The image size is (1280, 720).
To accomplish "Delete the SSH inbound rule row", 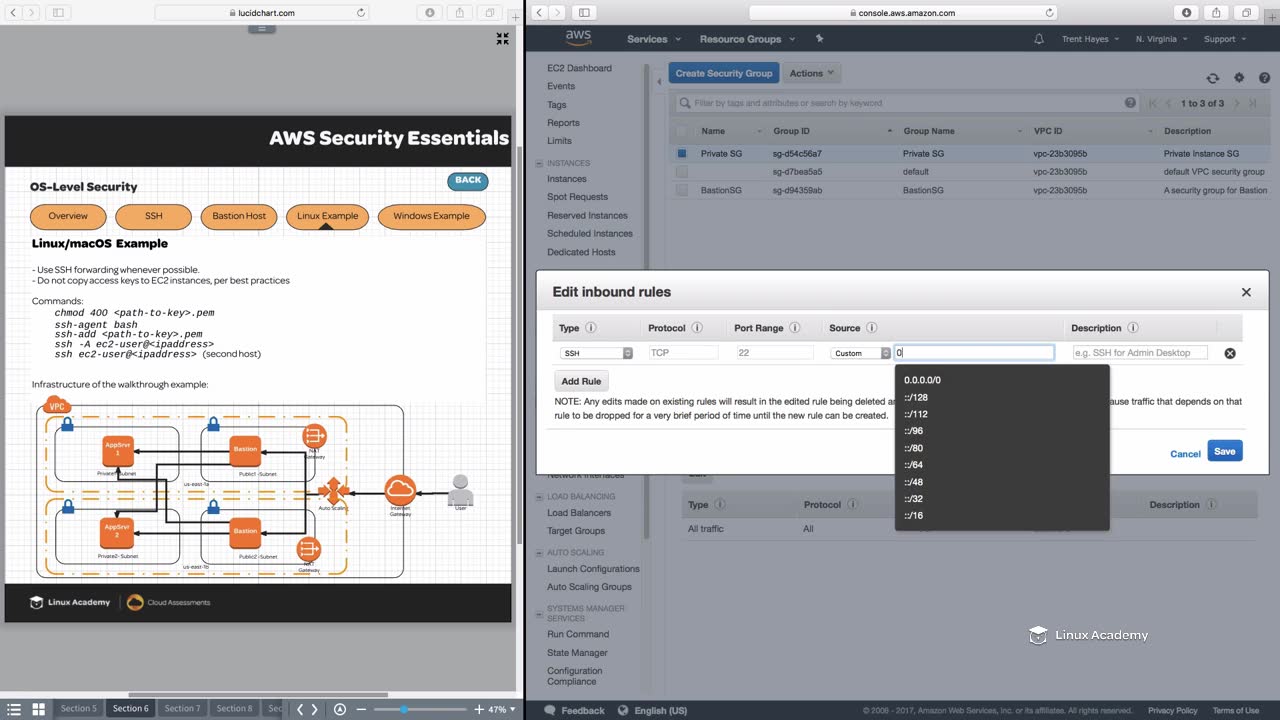I will tap(1230, 353).
